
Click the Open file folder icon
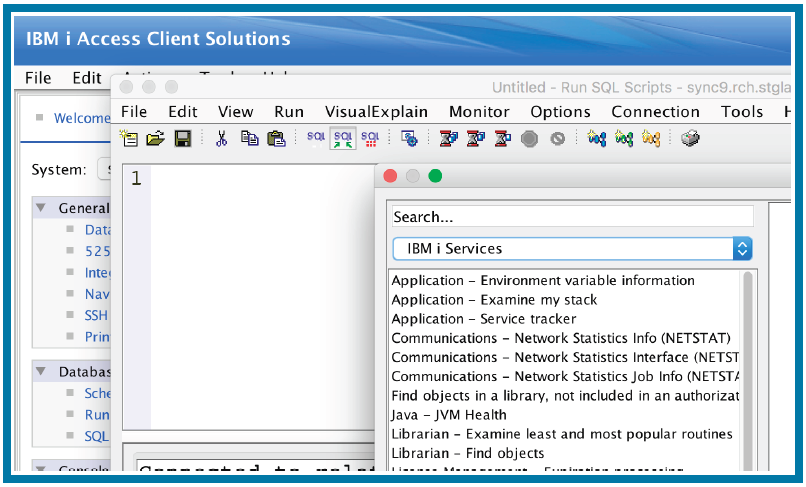[x=155, y=139]
